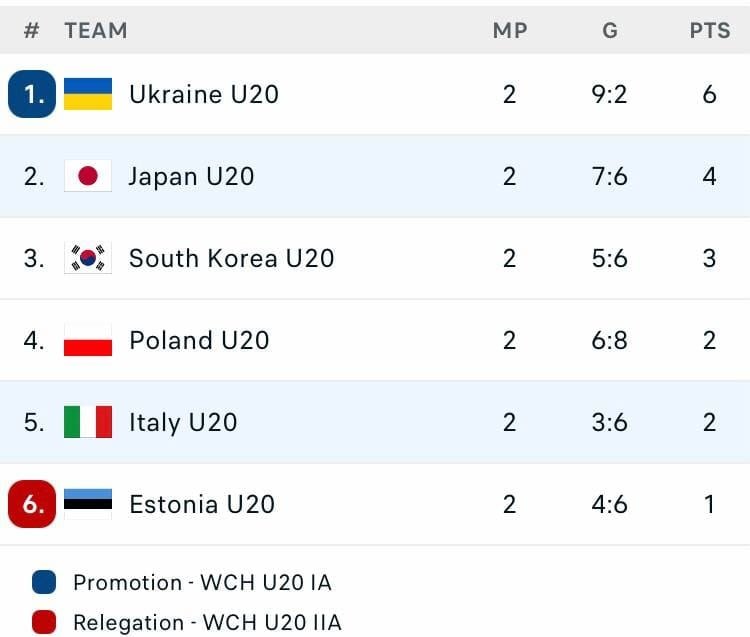The height and width of the screenshot is (637, 750).
Task: Open the Poland U20 team page
Action: [x=199, y=340]
